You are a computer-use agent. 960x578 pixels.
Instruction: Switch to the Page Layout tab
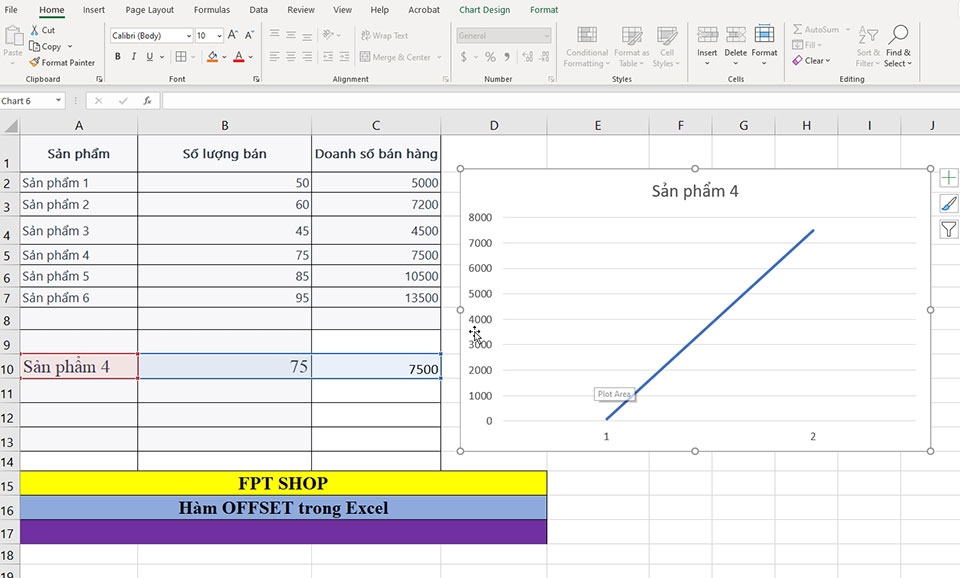point(149,10)
